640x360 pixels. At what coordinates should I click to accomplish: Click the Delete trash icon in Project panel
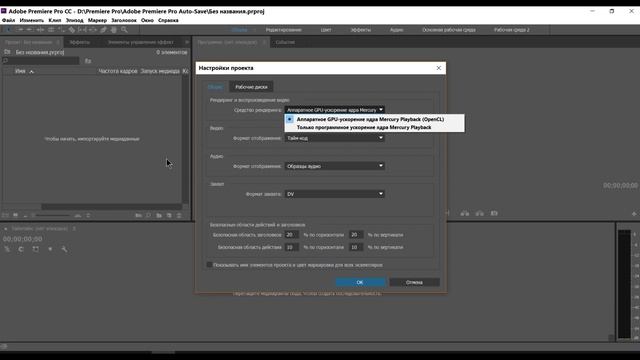179,215
